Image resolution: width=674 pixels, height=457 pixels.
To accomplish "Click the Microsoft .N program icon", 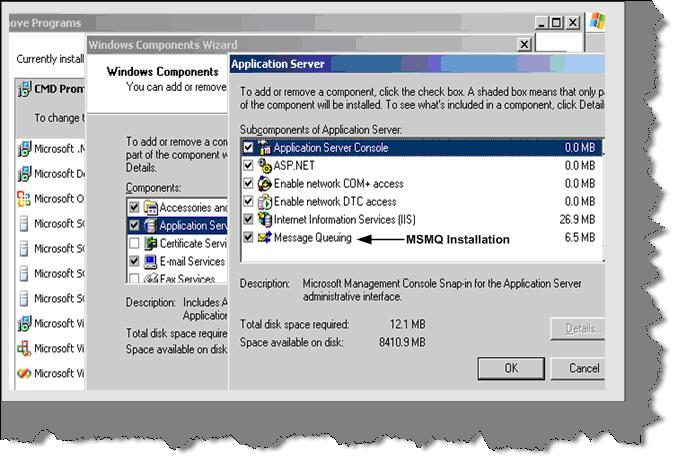I will tap(24, 149).
